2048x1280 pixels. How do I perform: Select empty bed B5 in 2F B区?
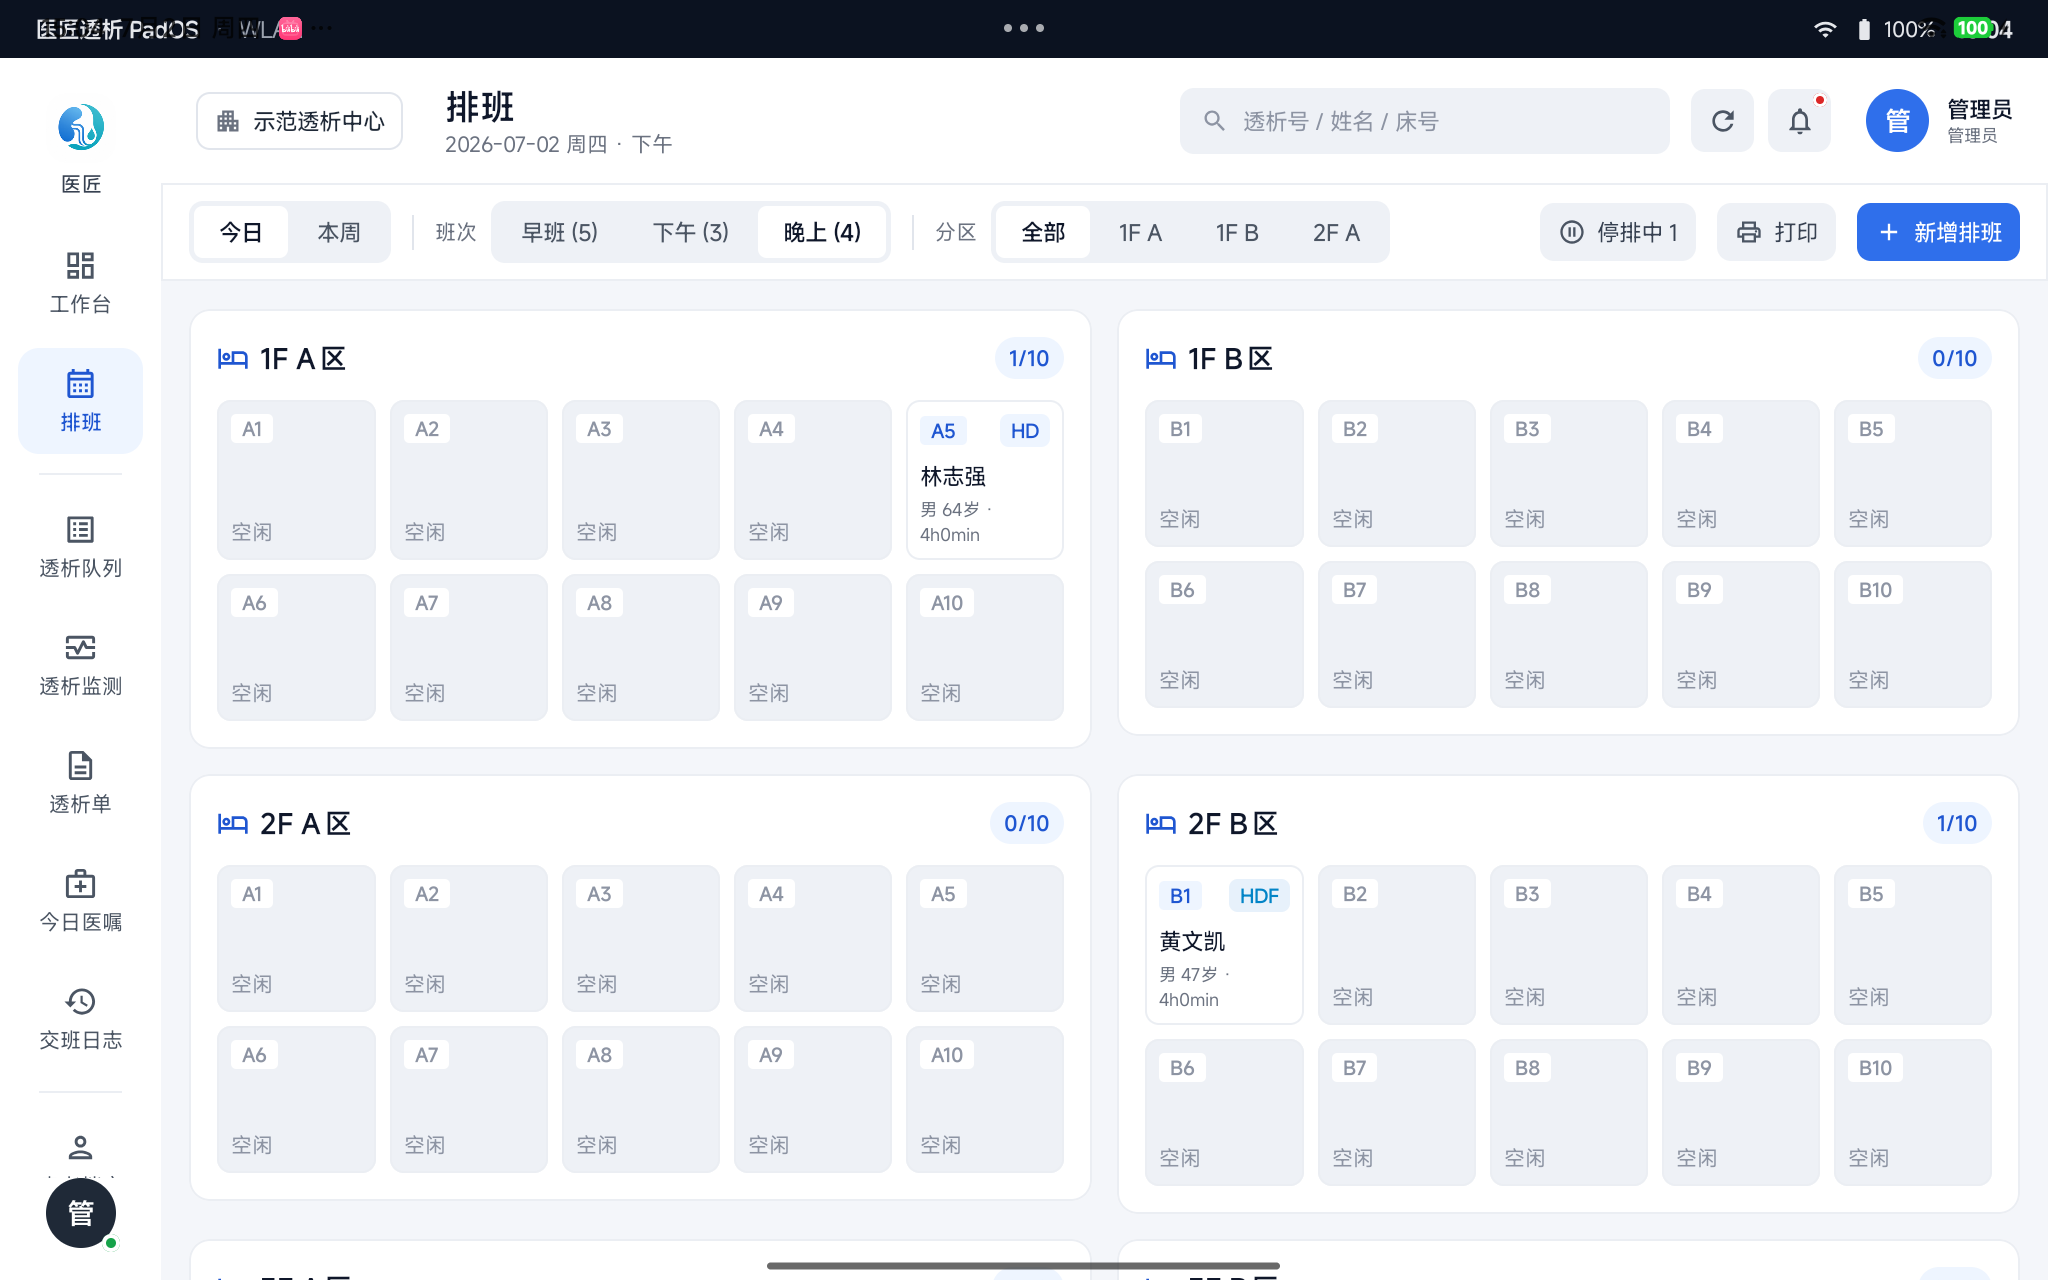tap(1913, 945)
